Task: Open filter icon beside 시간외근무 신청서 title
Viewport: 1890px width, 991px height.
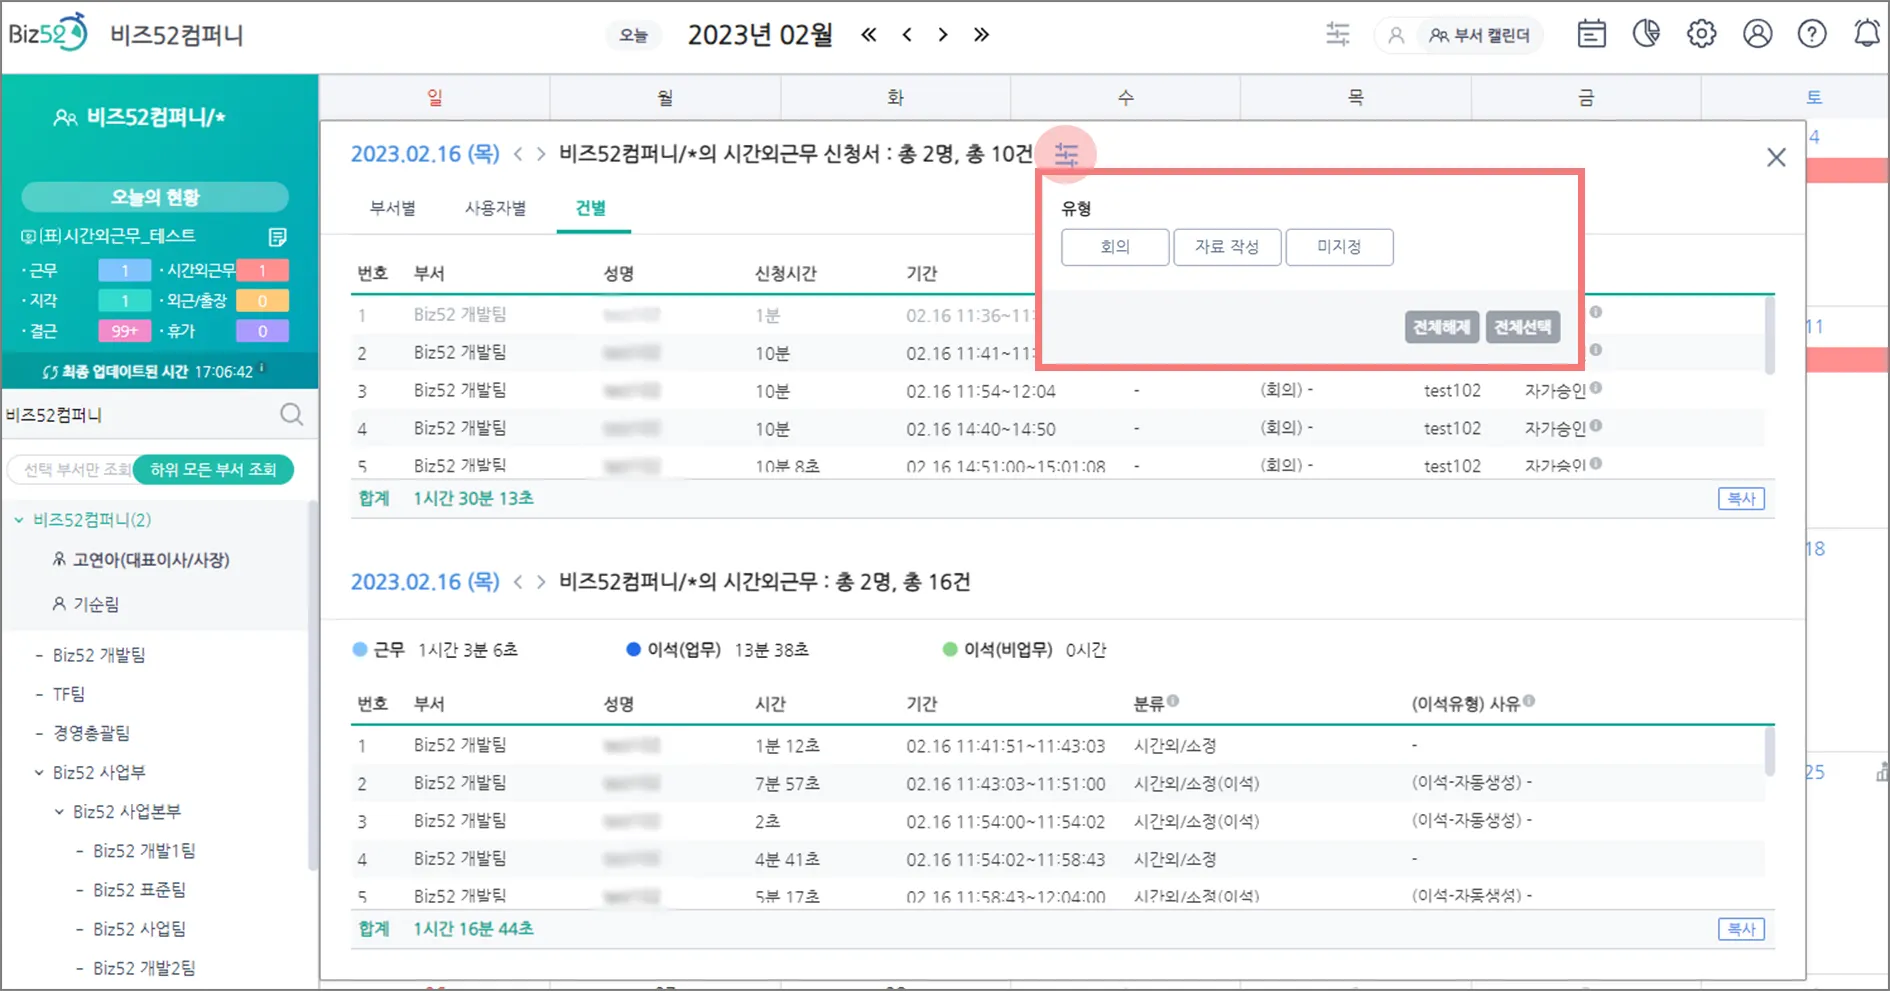Action: 1067,154
